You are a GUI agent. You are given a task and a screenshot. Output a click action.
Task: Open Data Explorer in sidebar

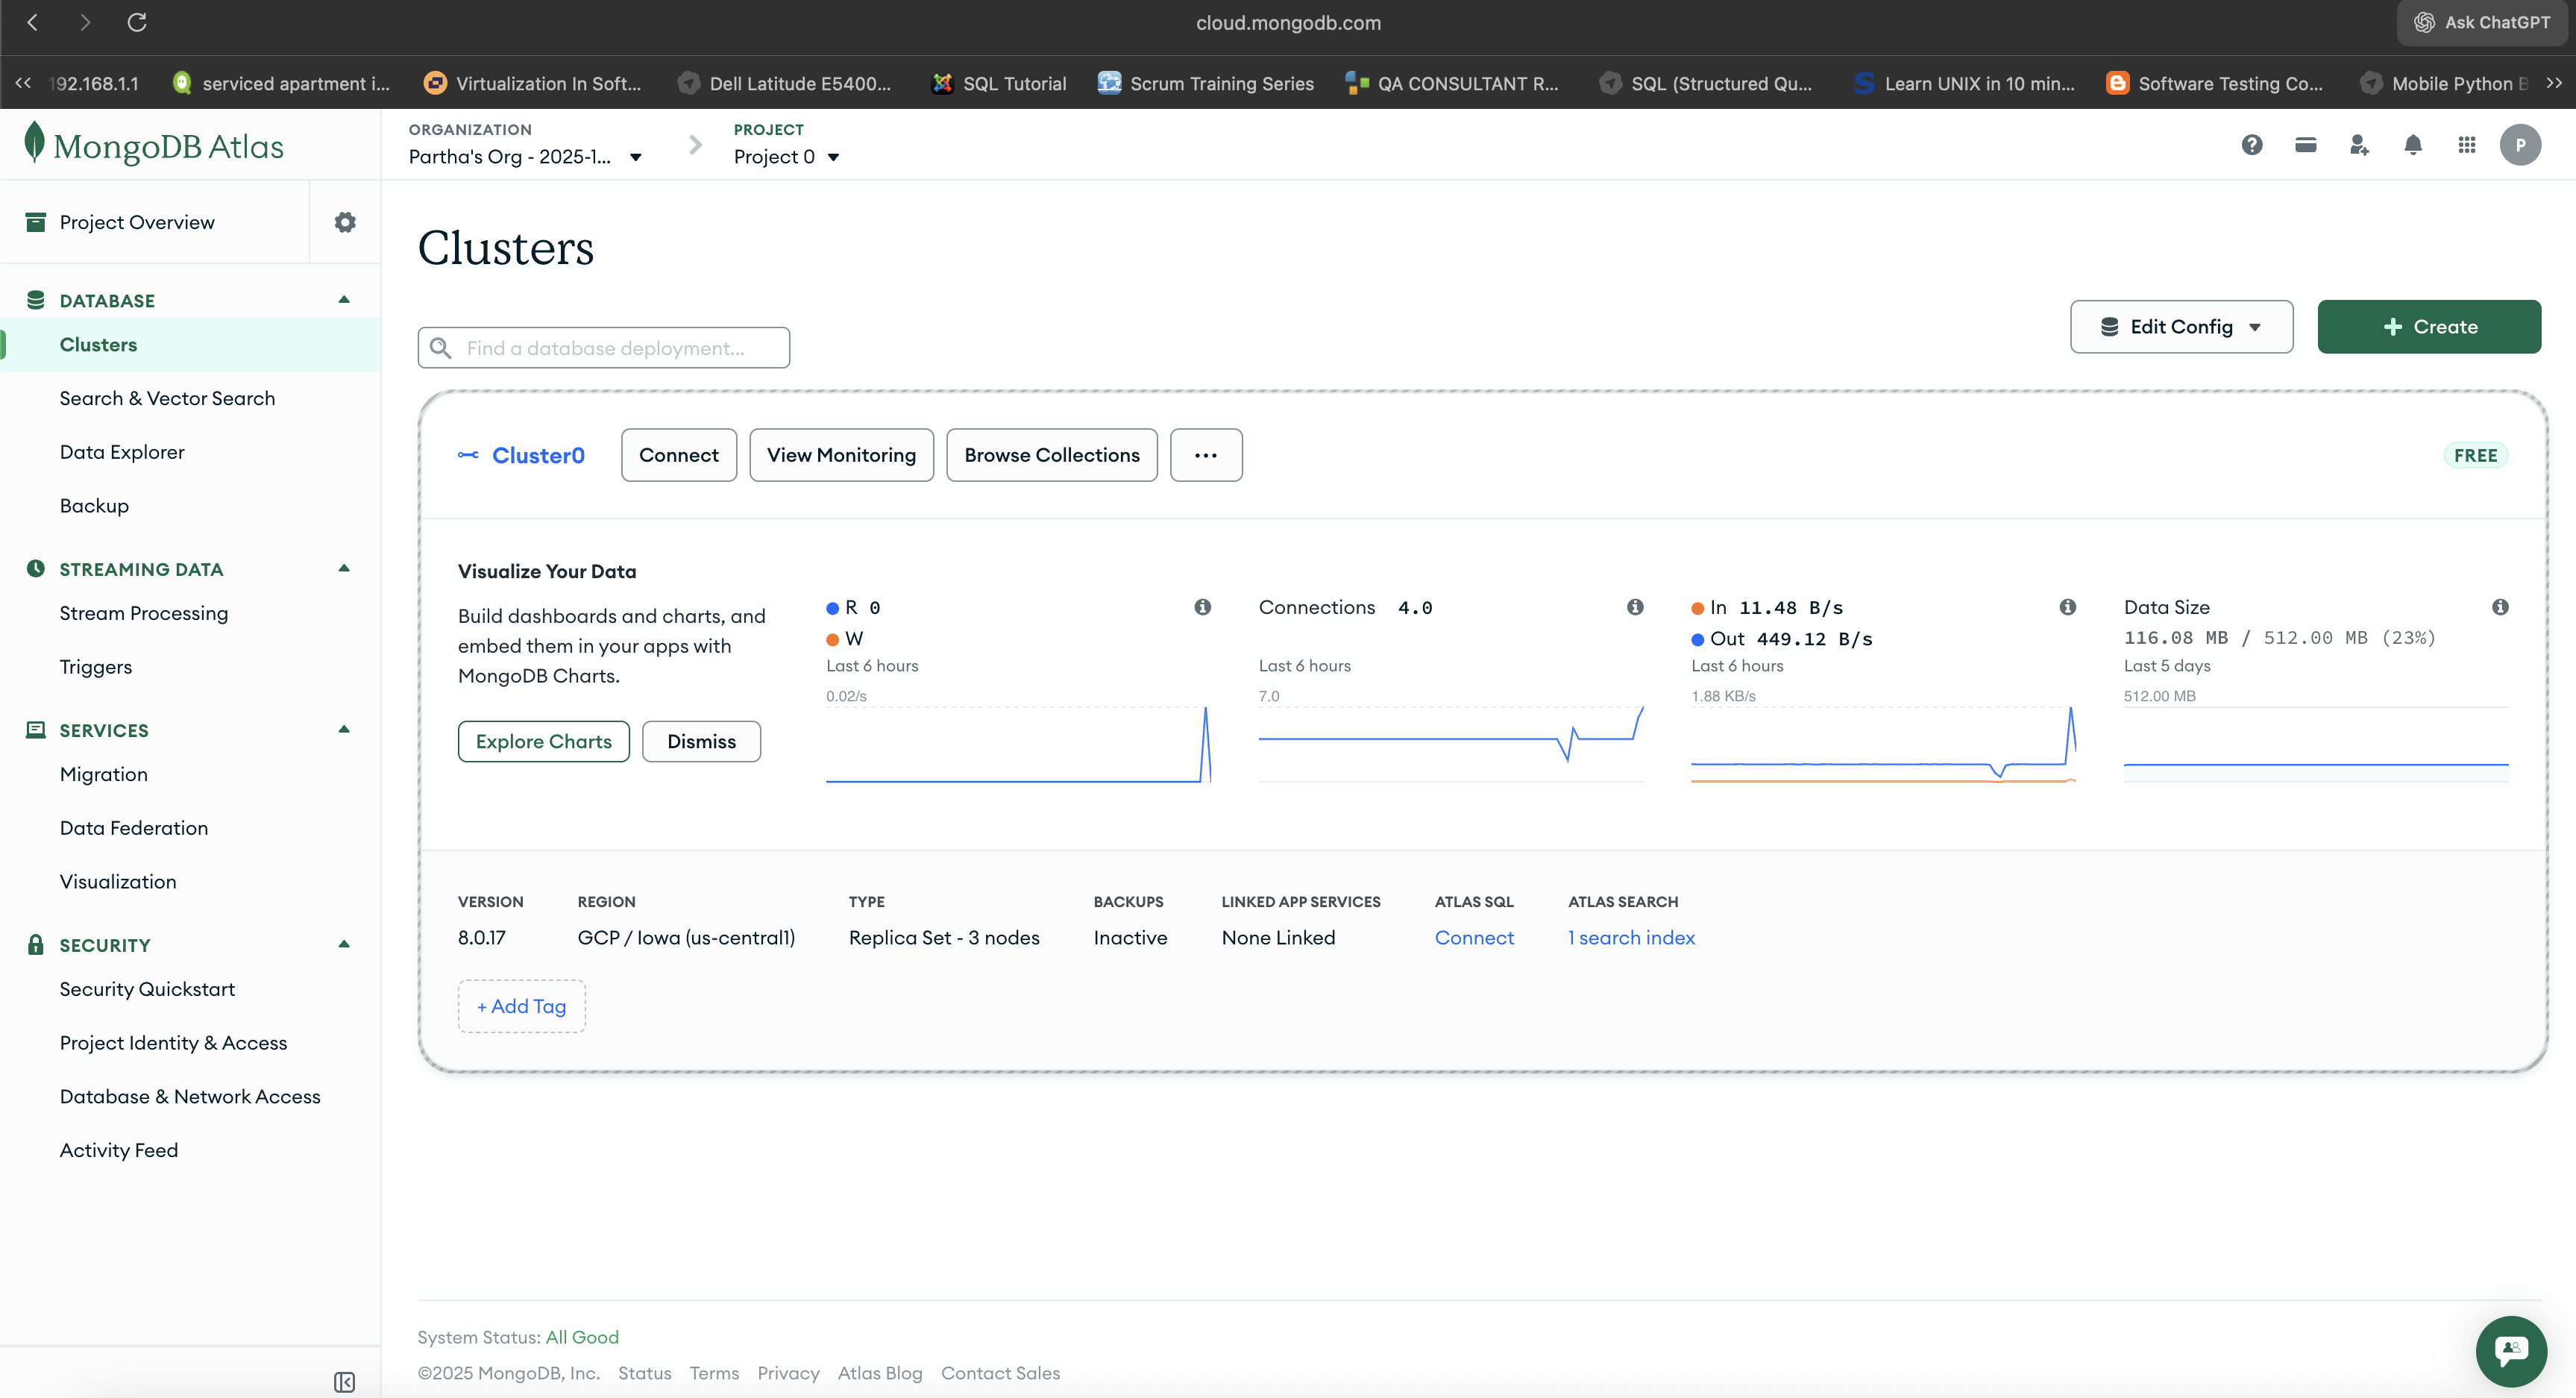[x=122, y=452]
